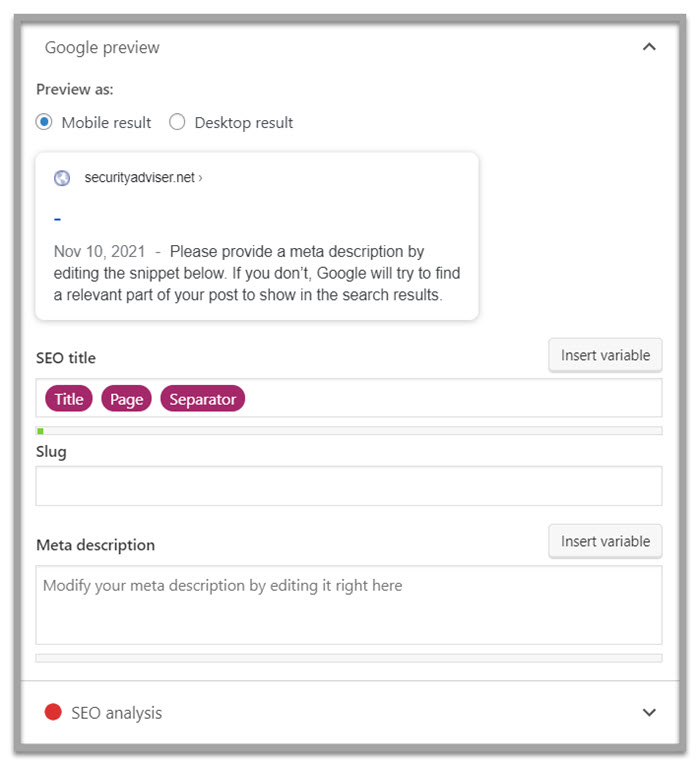This screenshot has height=763, width=700.
Task: Select the Title variable tag
Action: click(x=69, y=399)
